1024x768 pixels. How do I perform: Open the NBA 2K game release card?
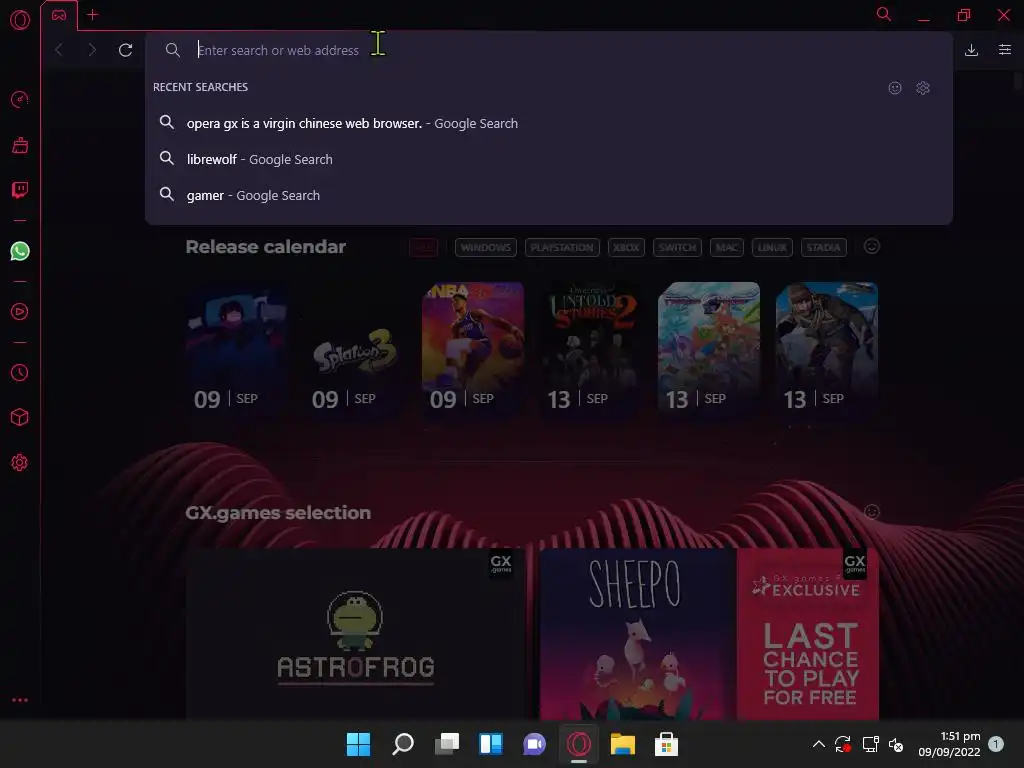[x=473, y=349]
